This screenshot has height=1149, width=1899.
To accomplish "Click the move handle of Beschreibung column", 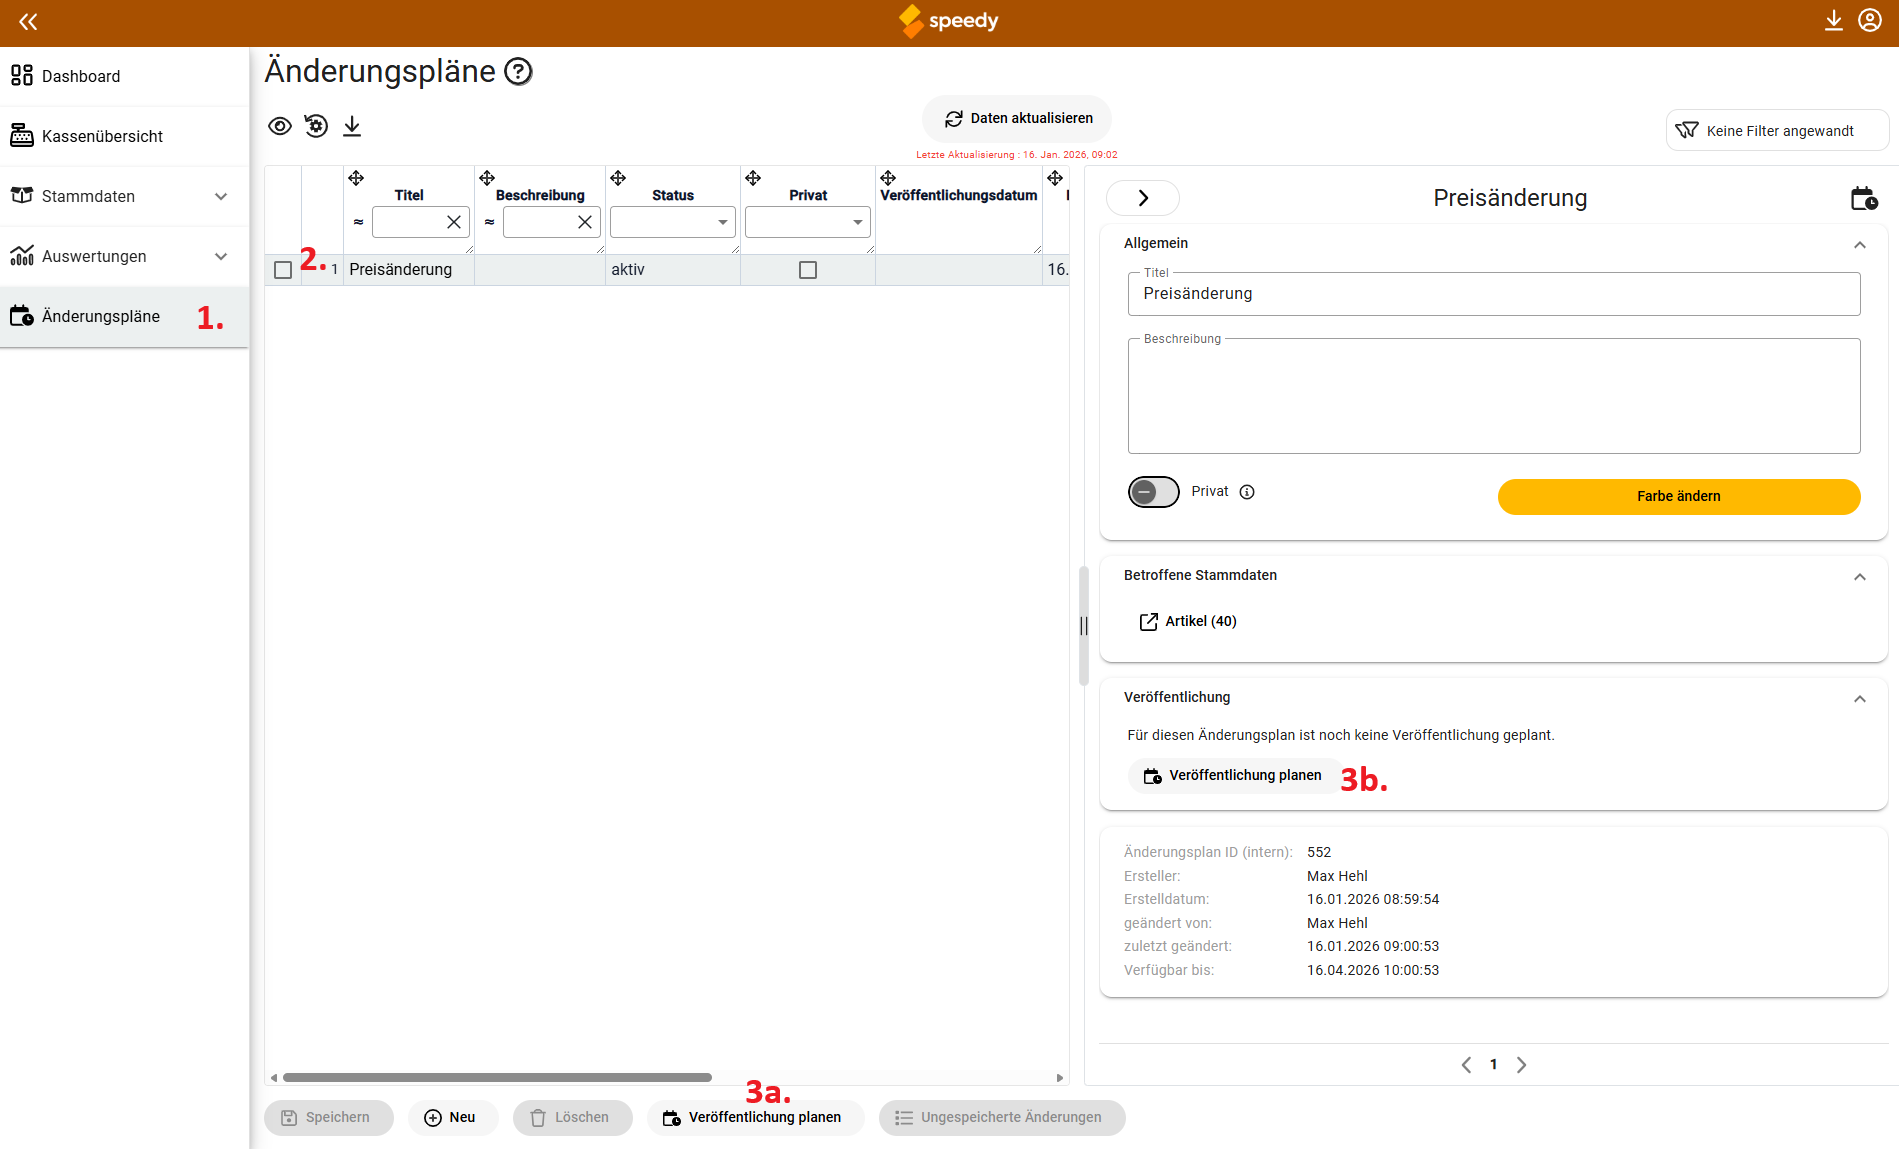I will click(x=487, y=178).
